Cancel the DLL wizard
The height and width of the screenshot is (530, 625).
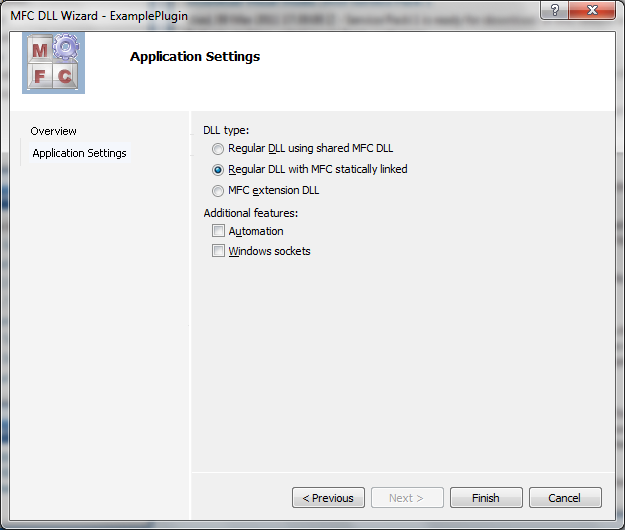pos(564,498)
